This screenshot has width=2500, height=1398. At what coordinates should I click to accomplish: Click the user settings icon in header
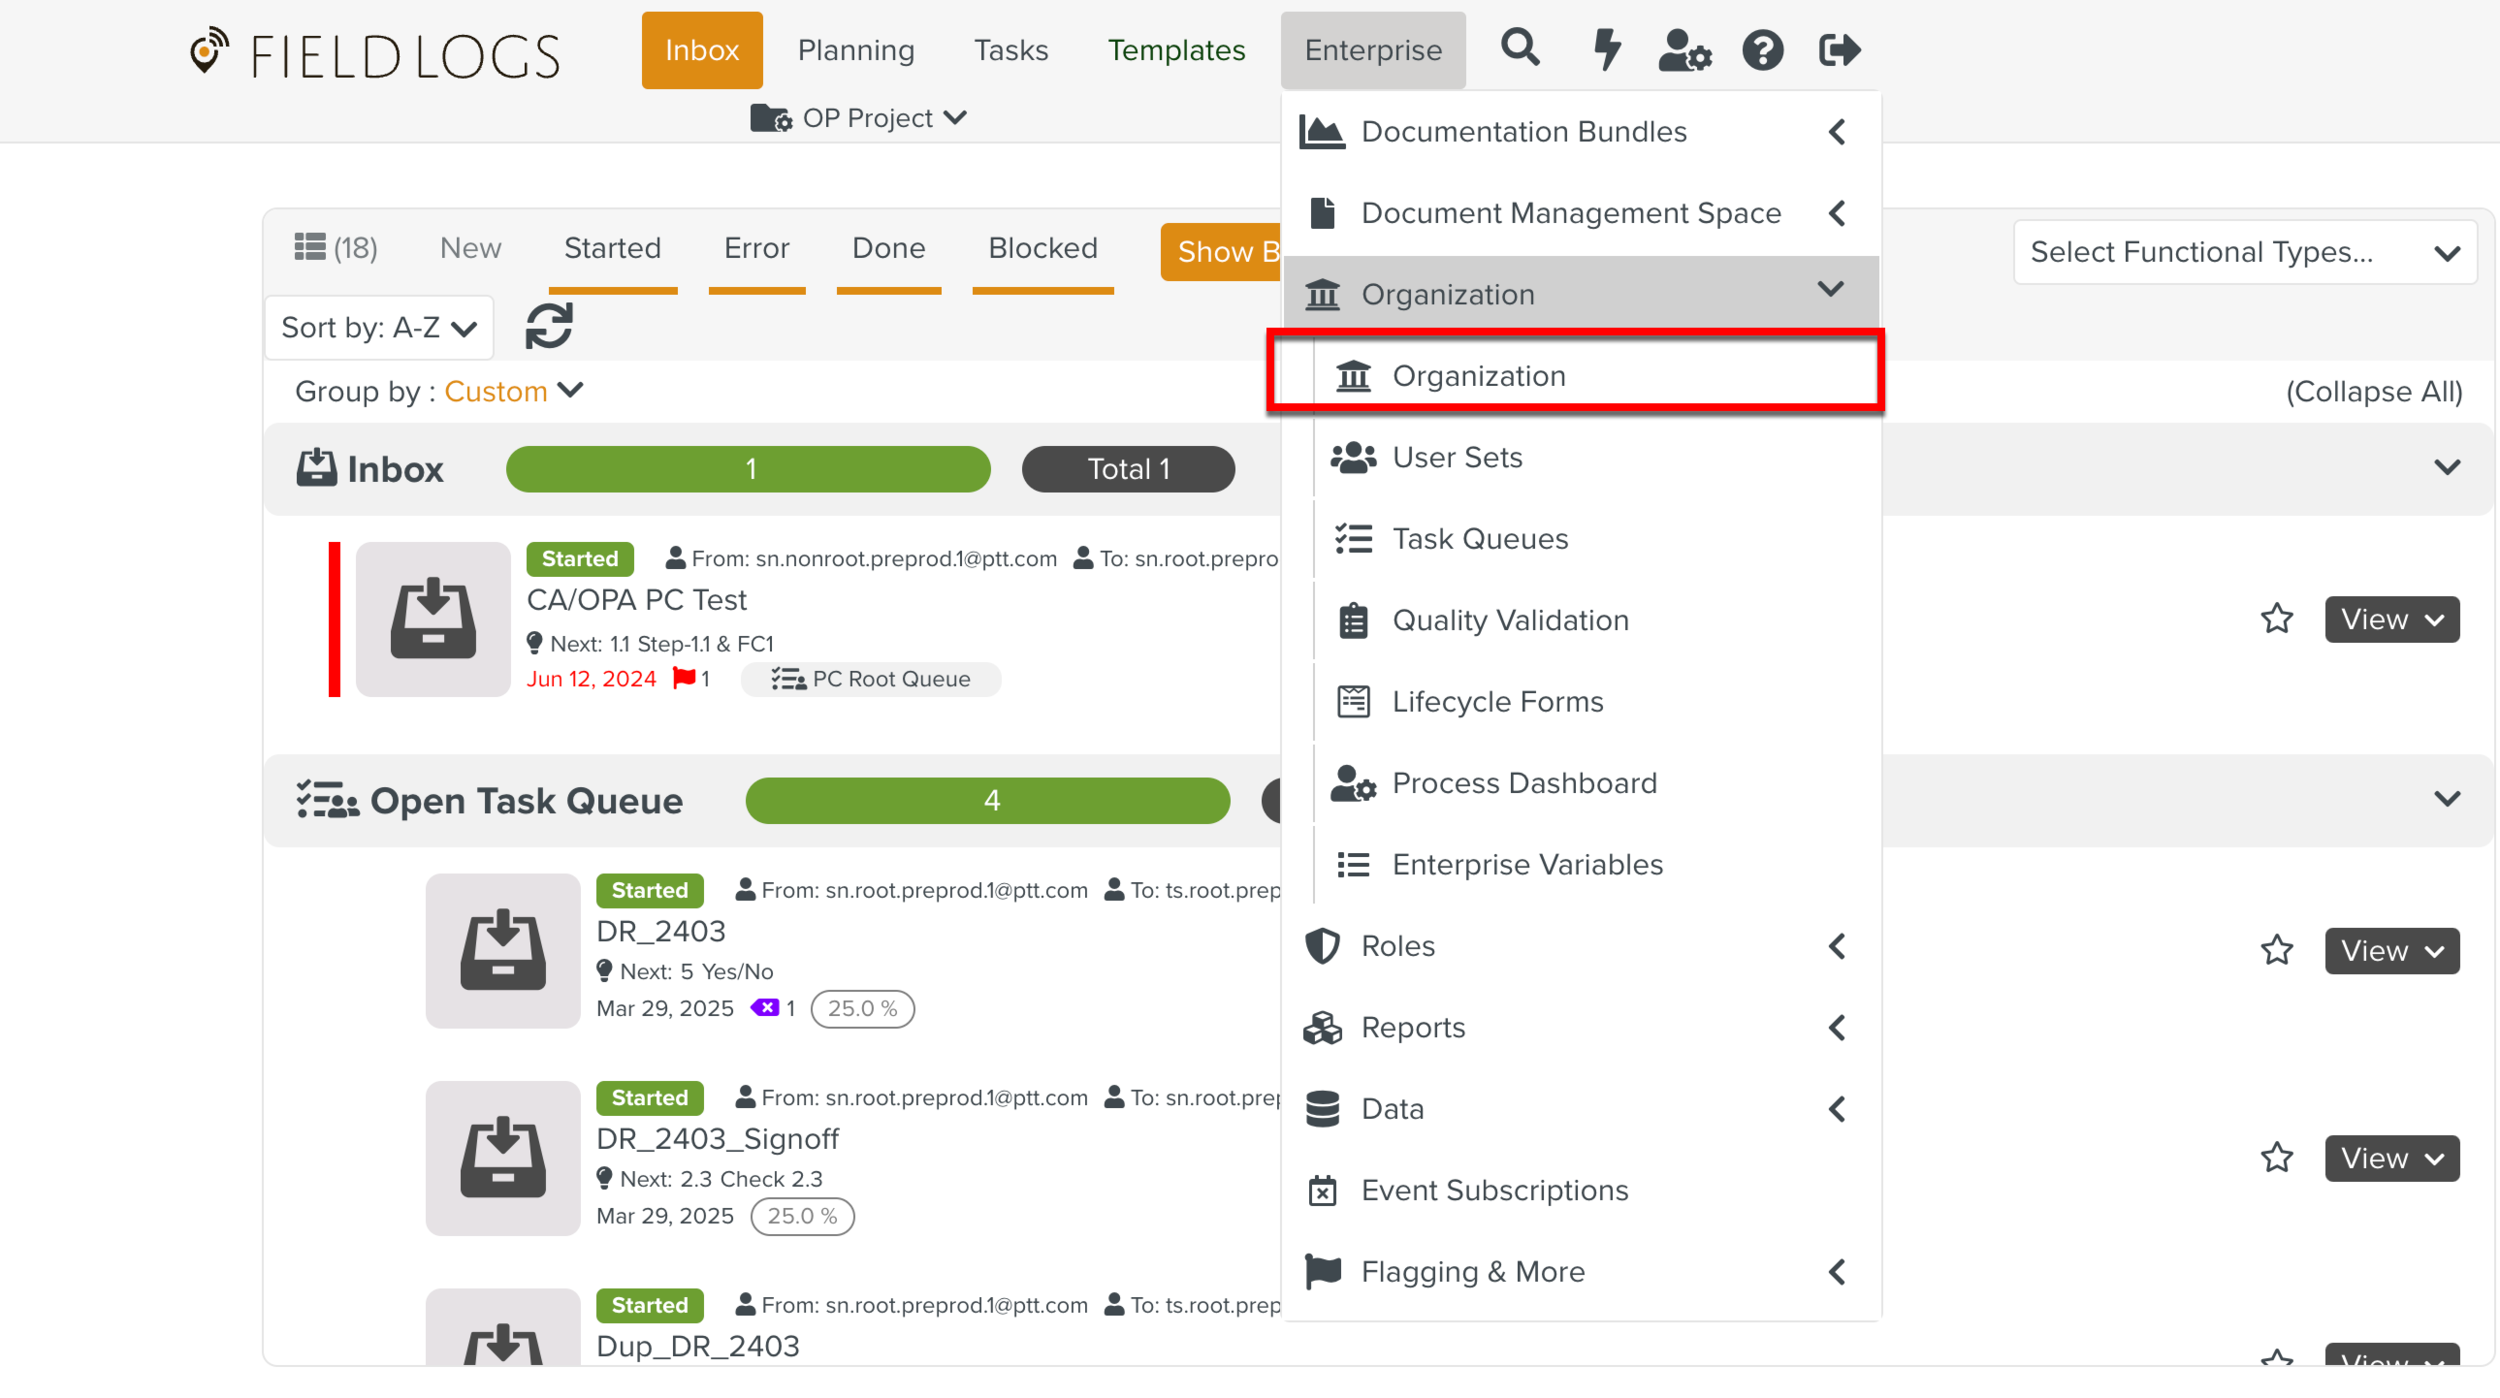[1684, 49]
